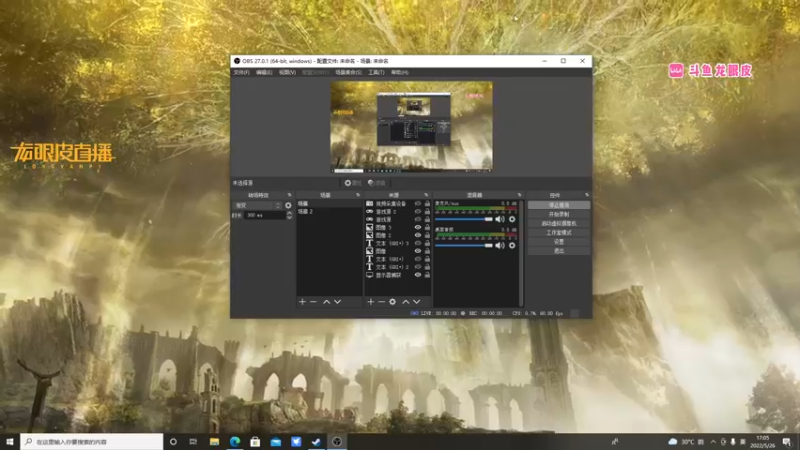Pop out the Scene Transitions dock
This screenshot has width=800, height=450.
point(289,195)
